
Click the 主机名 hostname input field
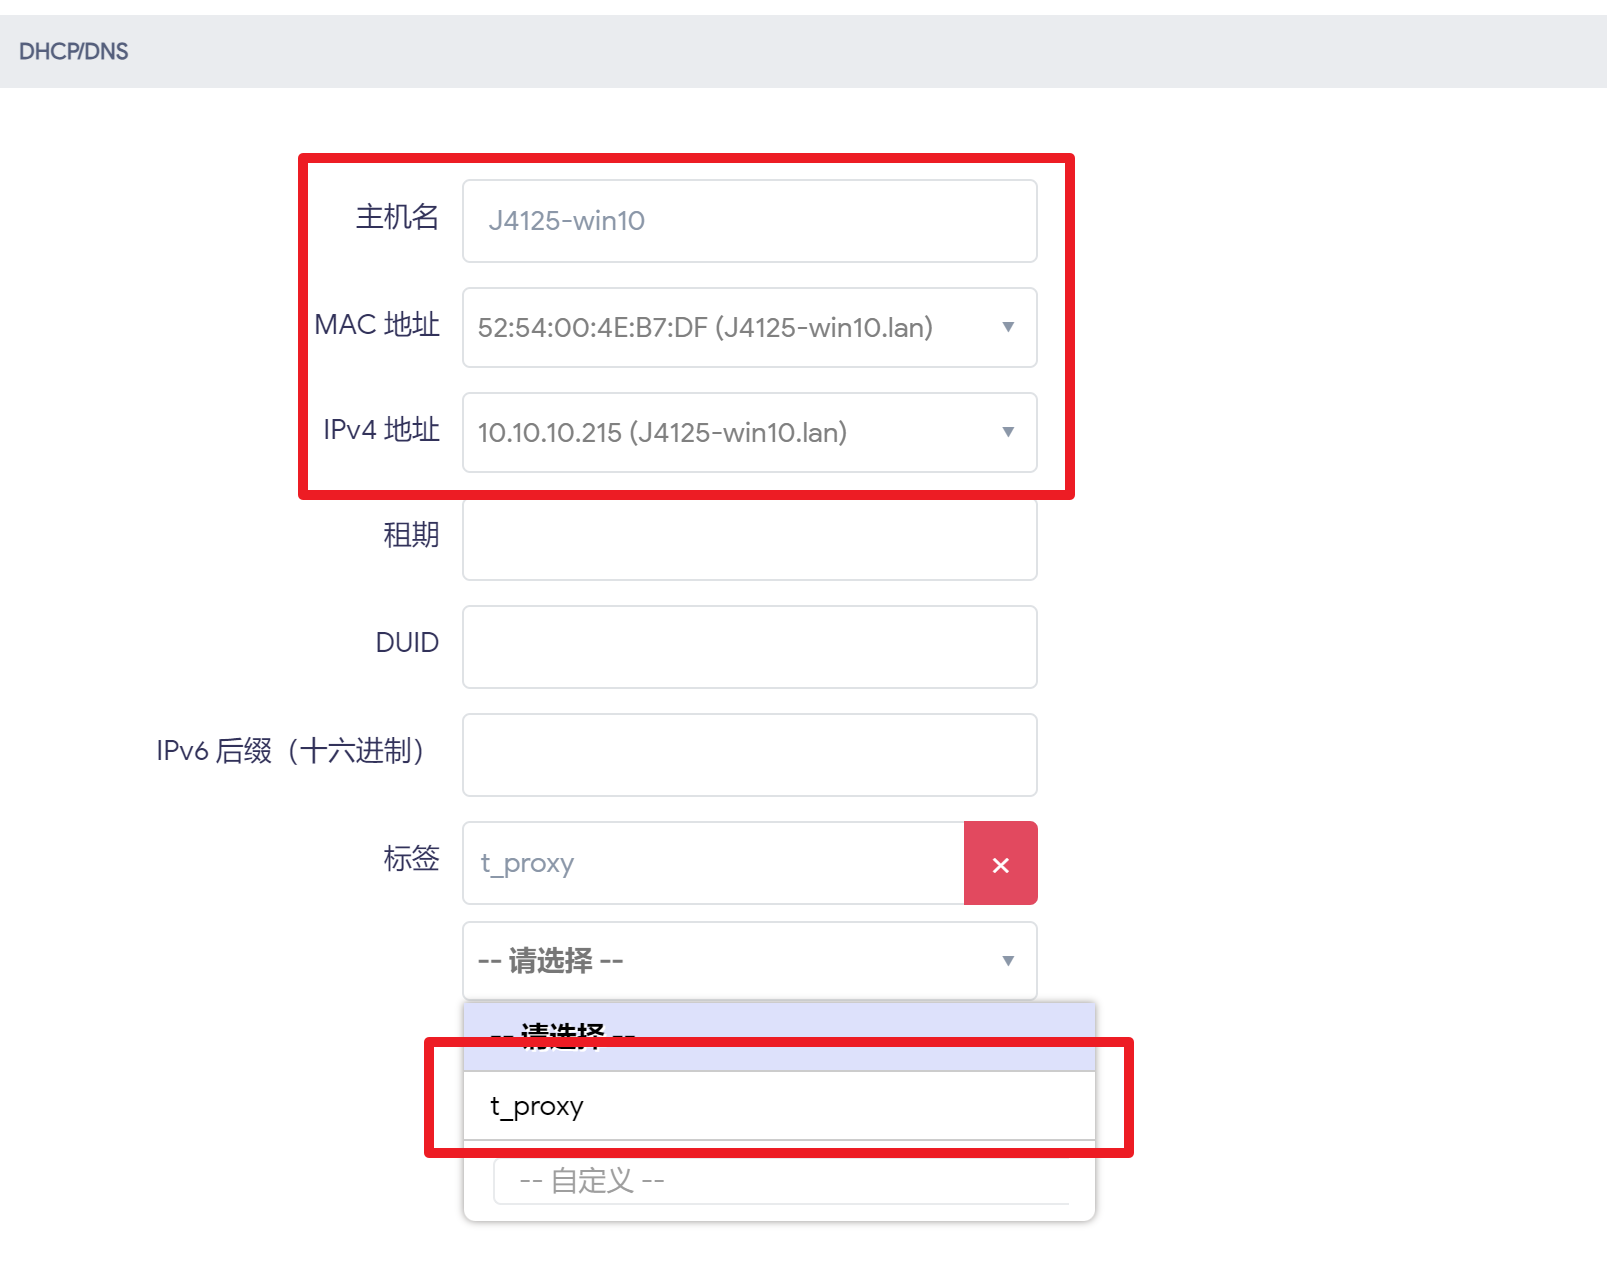click(750, 221)
